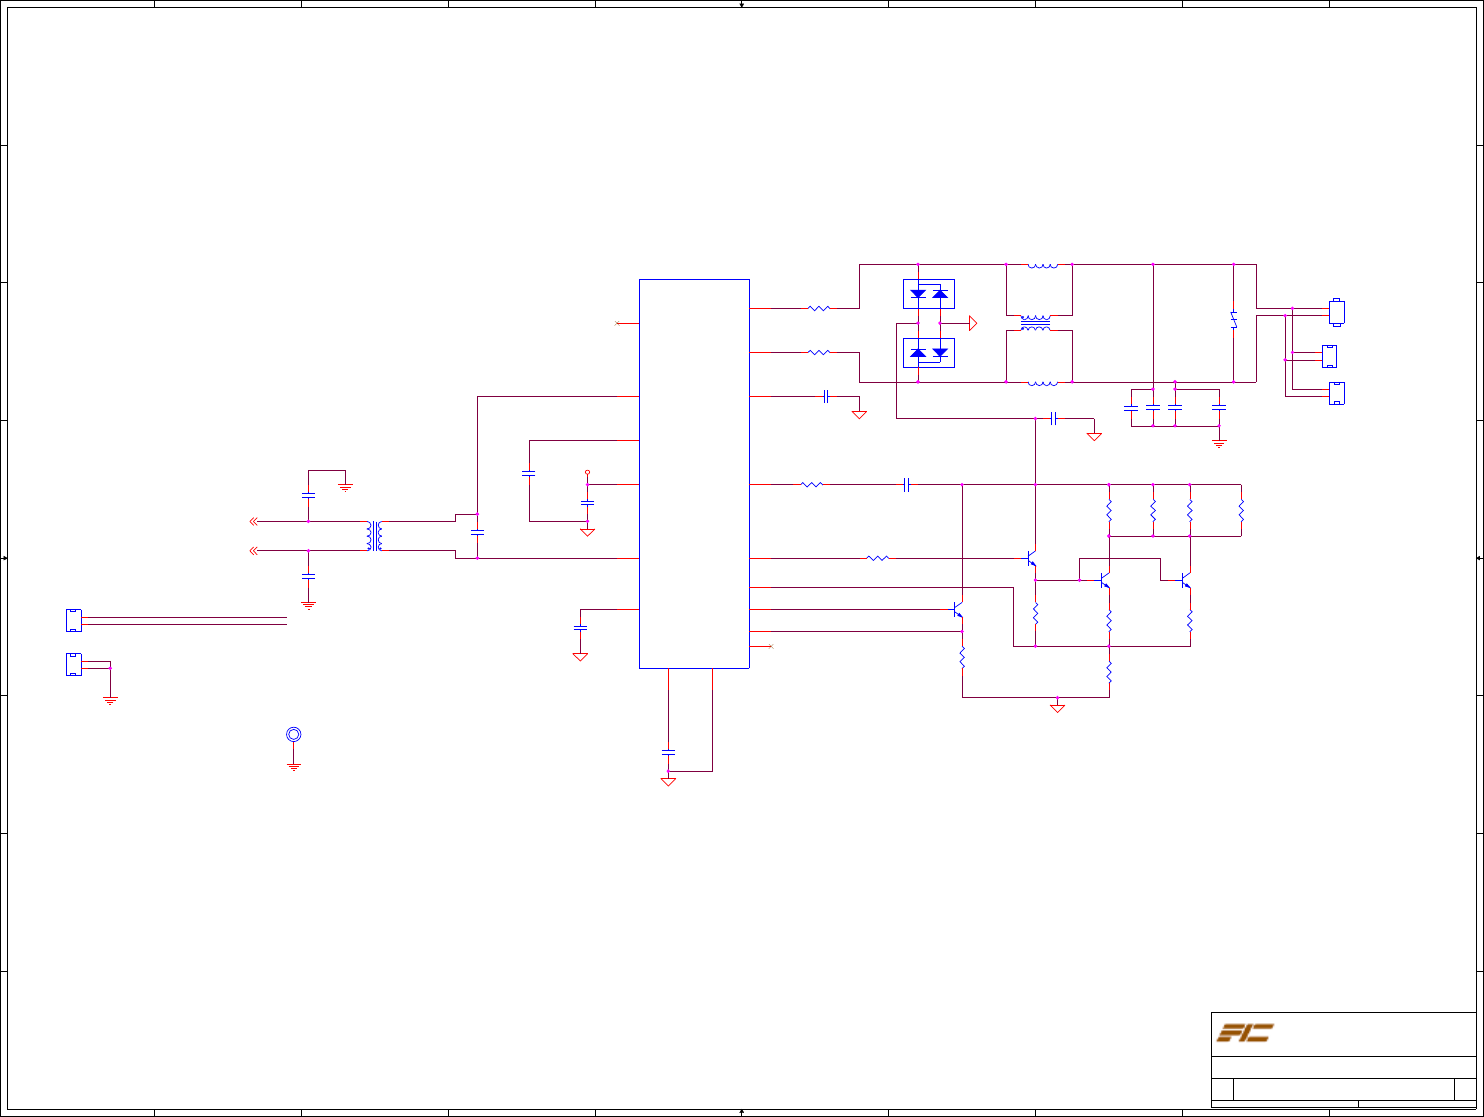Select the capacitor on the IC's third right pin
Screen dimensions: 1484x1117
click(x=826, y=397)
